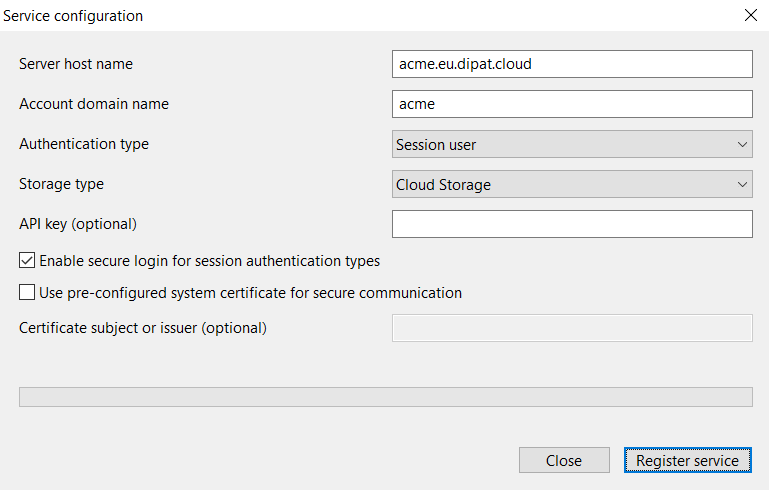The image size is (769, 490).
Task: Click the chevron arrow beside Session user
Action: click(x=742, y=144)
